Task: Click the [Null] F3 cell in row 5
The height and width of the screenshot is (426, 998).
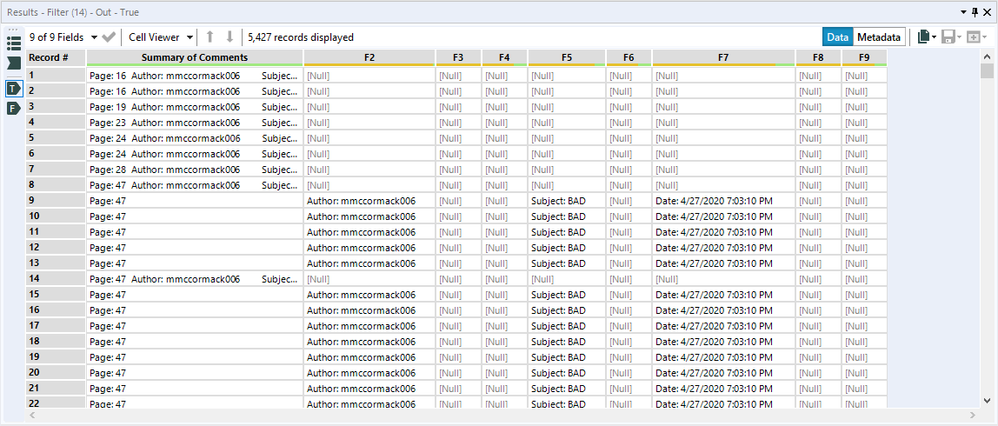Action: pyautogui.click(x=458, y=138)
